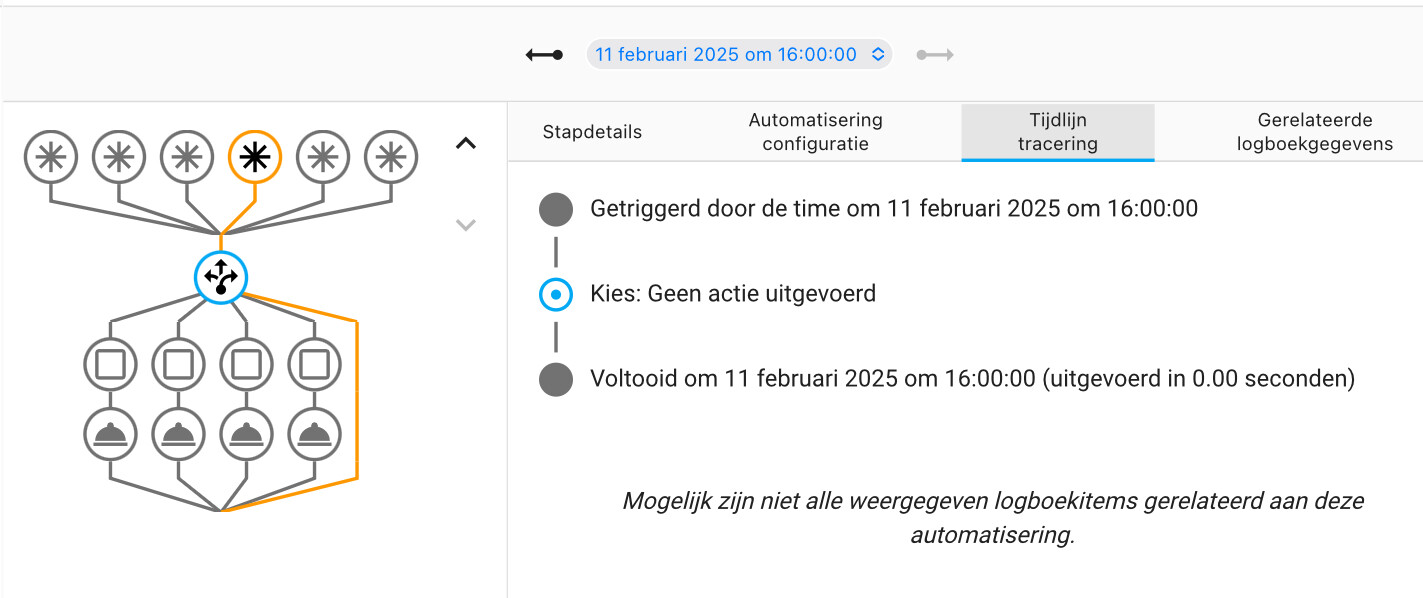Select the choose branch node
This screenshot has height=598, width=1423.
pyautogui.click(x=220, y=277)
